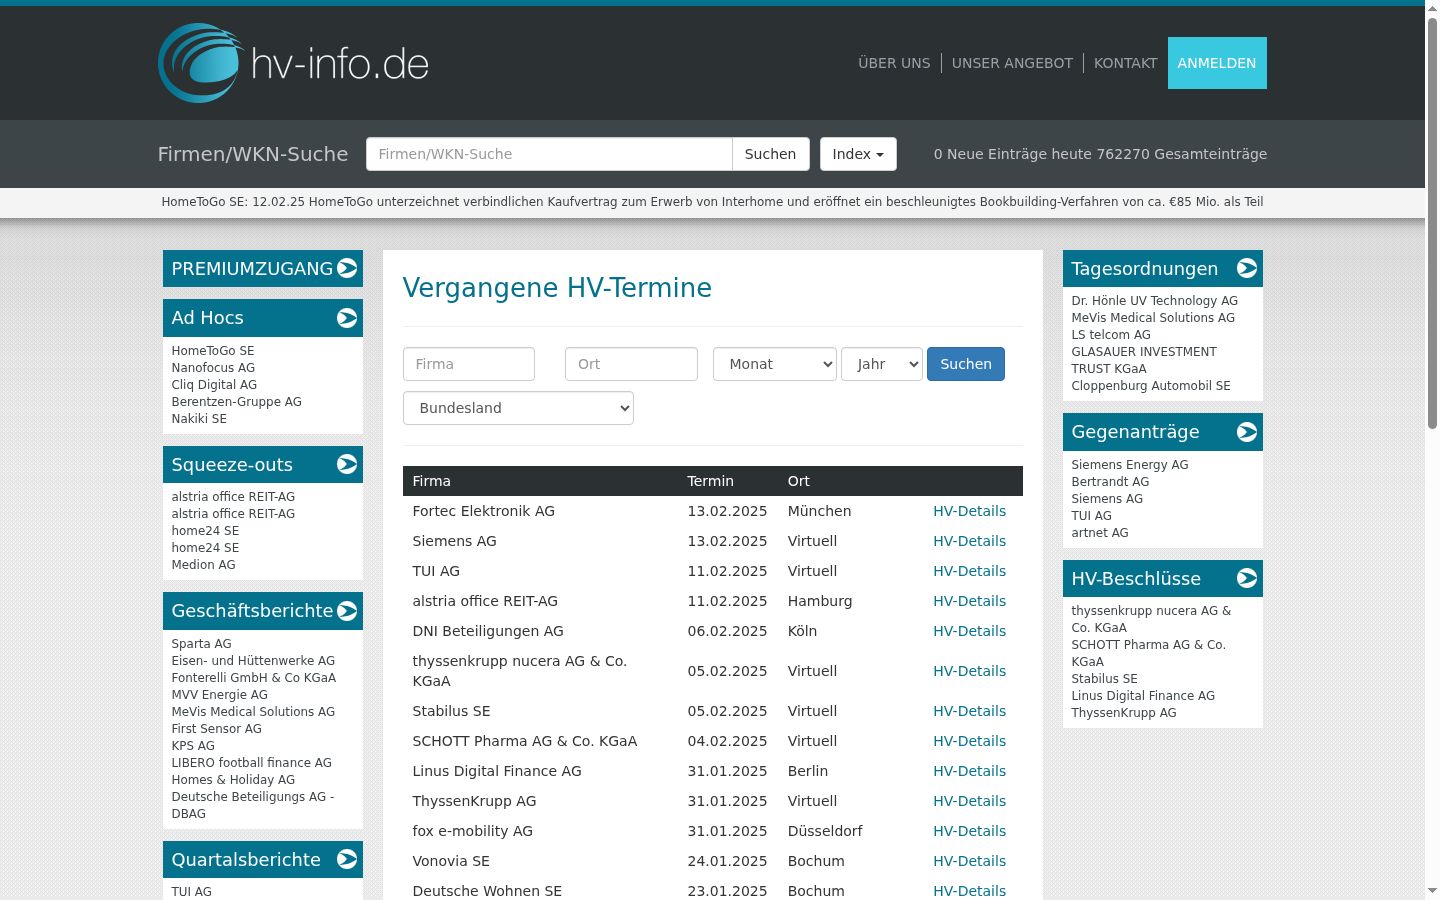Image resolution: width=1440 pixels, height=900 pixels.
Task: Open KPS AG under Geschäftsberichte
Action: pos(193,746)
